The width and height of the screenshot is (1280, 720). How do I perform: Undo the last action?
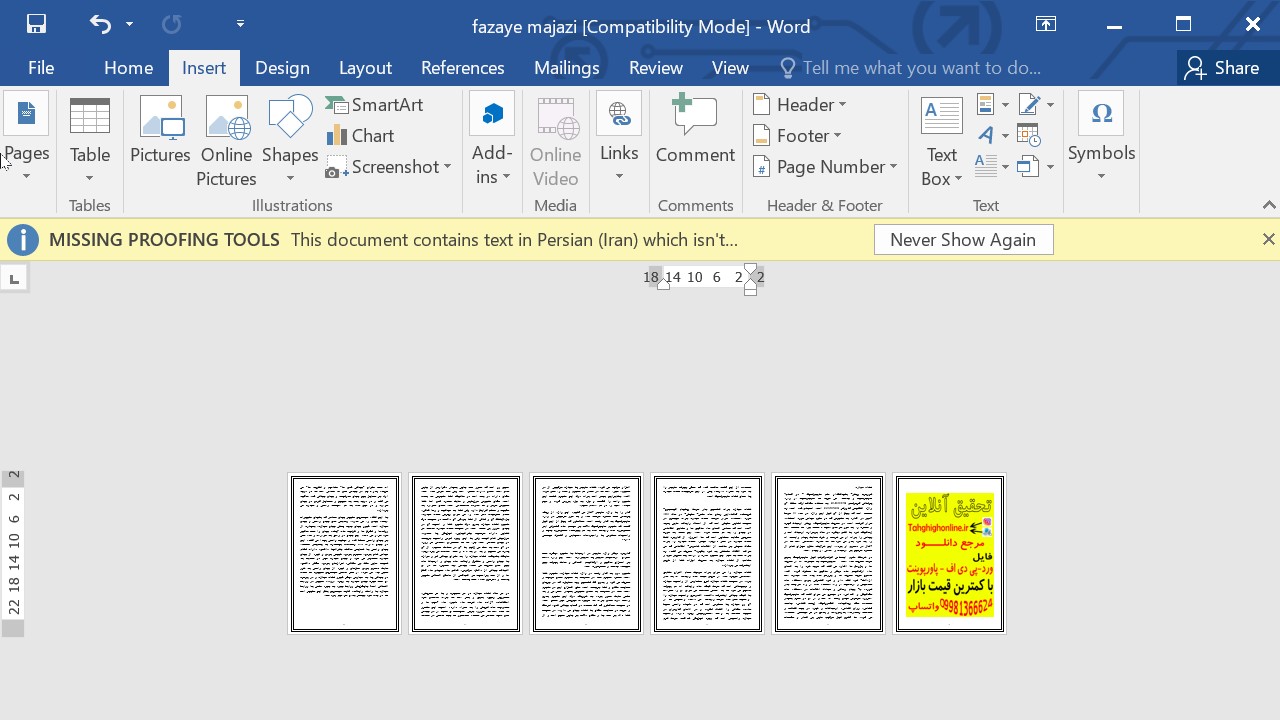(x=100, y=24)
